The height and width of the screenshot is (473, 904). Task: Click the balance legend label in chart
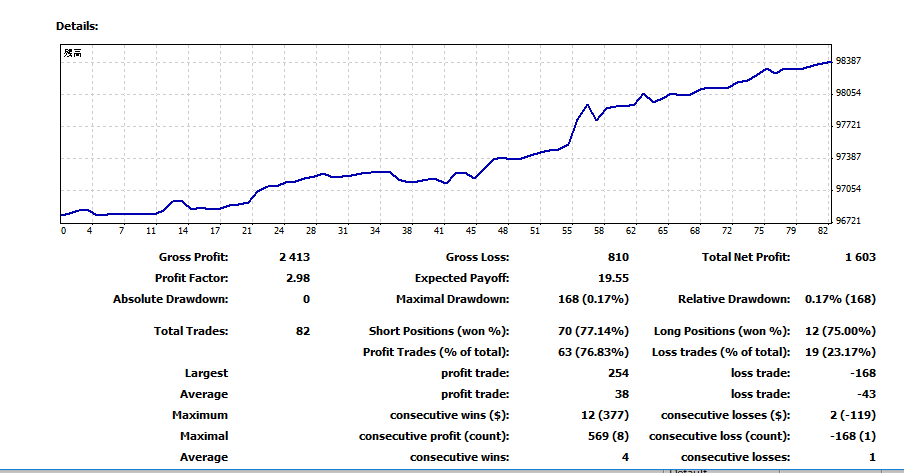point(72,53)
